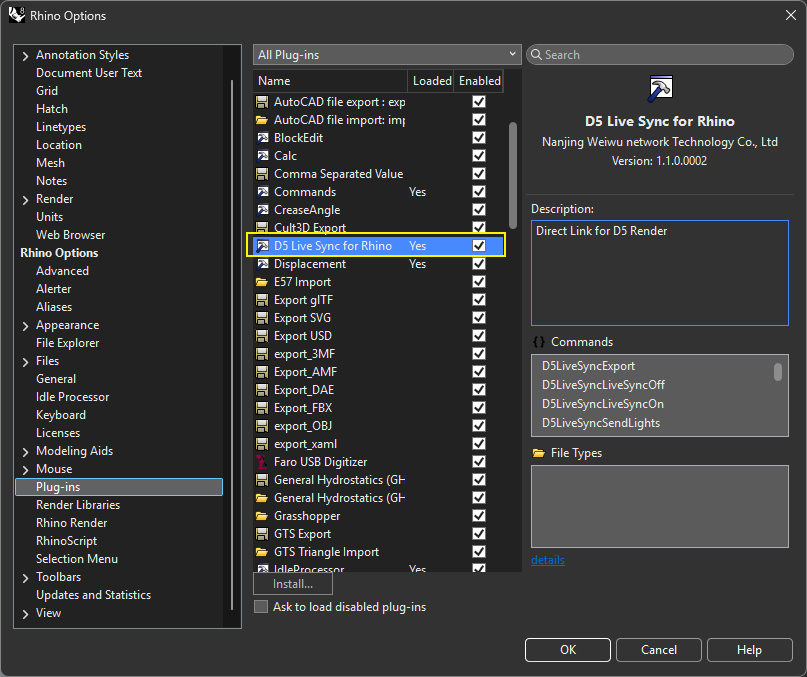The height and width of the screenshot is (677, 807).
Task: Click the Help button
Action: tap(749, 650)
